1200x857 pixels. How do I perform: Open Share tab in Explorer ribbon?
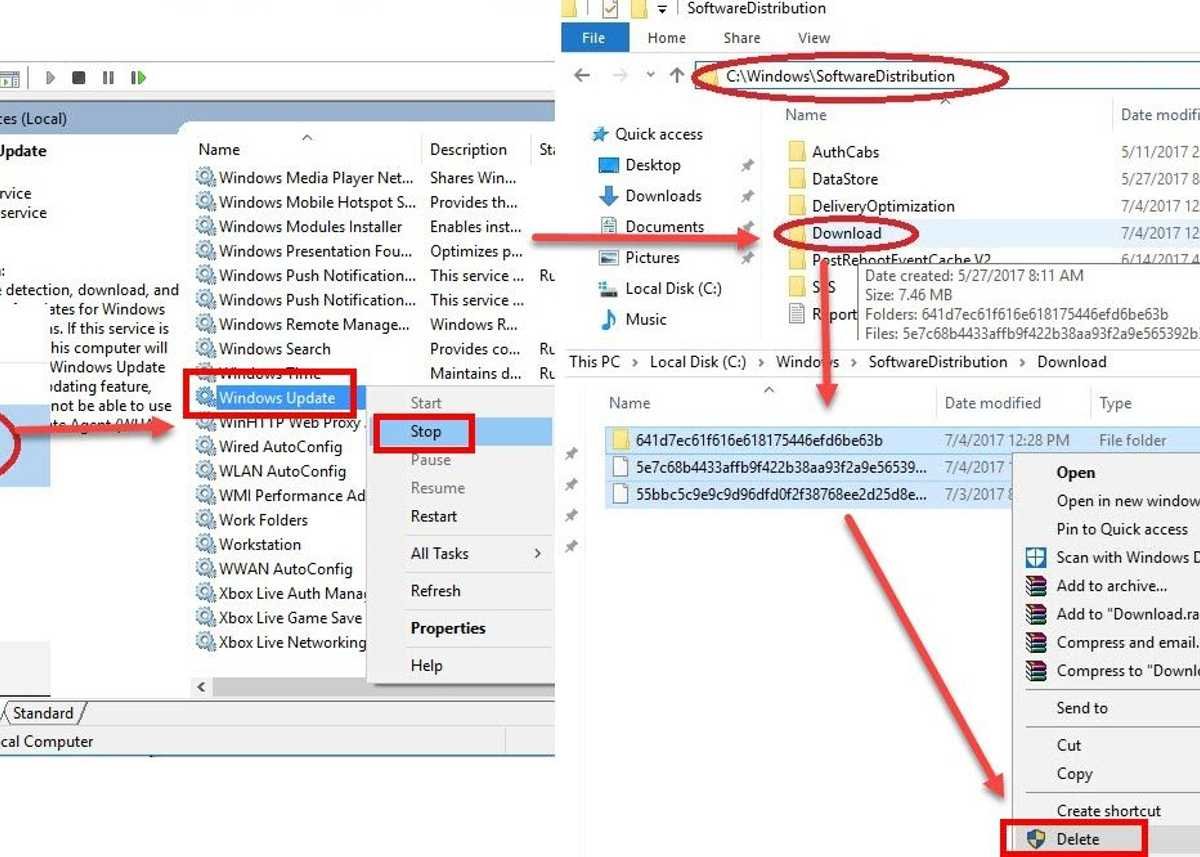point(742,38)
